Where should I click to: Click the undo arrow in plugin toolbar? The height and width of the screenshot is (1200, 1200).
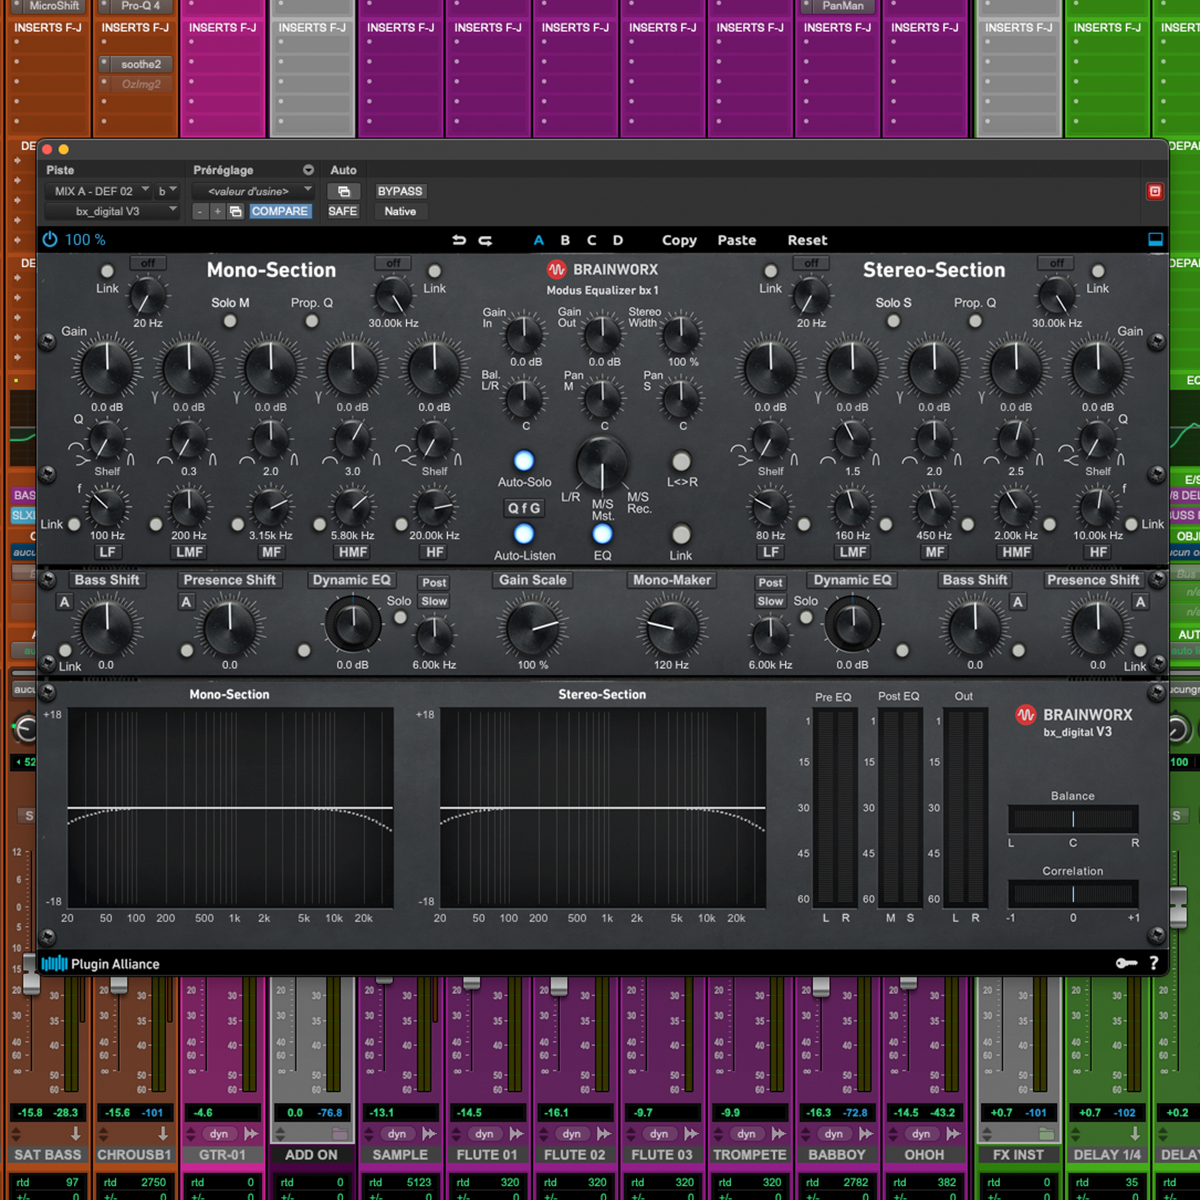point(459,240)
